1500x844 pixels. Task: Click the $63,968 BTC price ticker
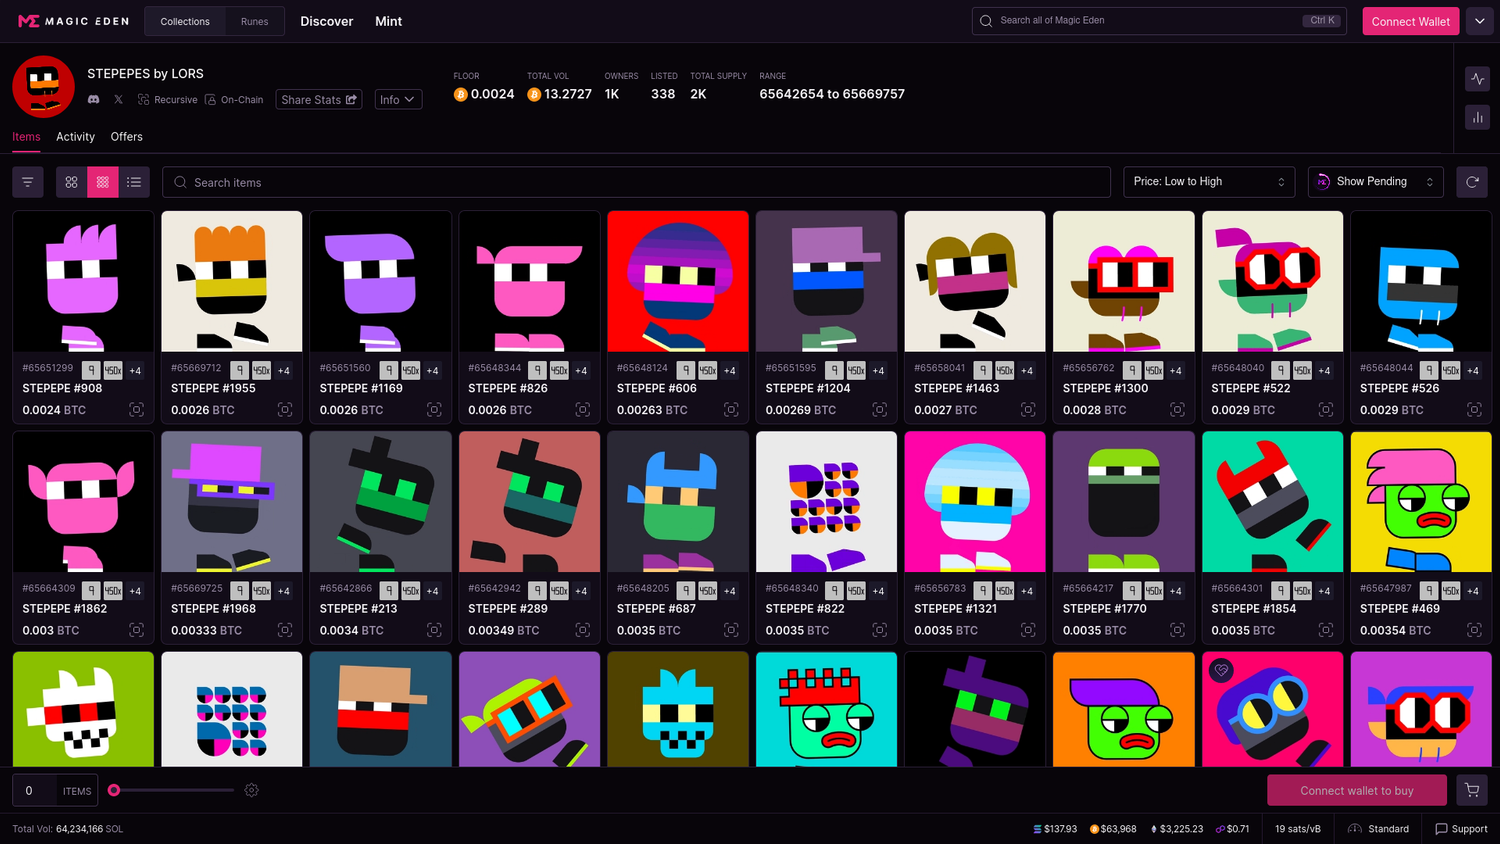tap(1113, 829)
